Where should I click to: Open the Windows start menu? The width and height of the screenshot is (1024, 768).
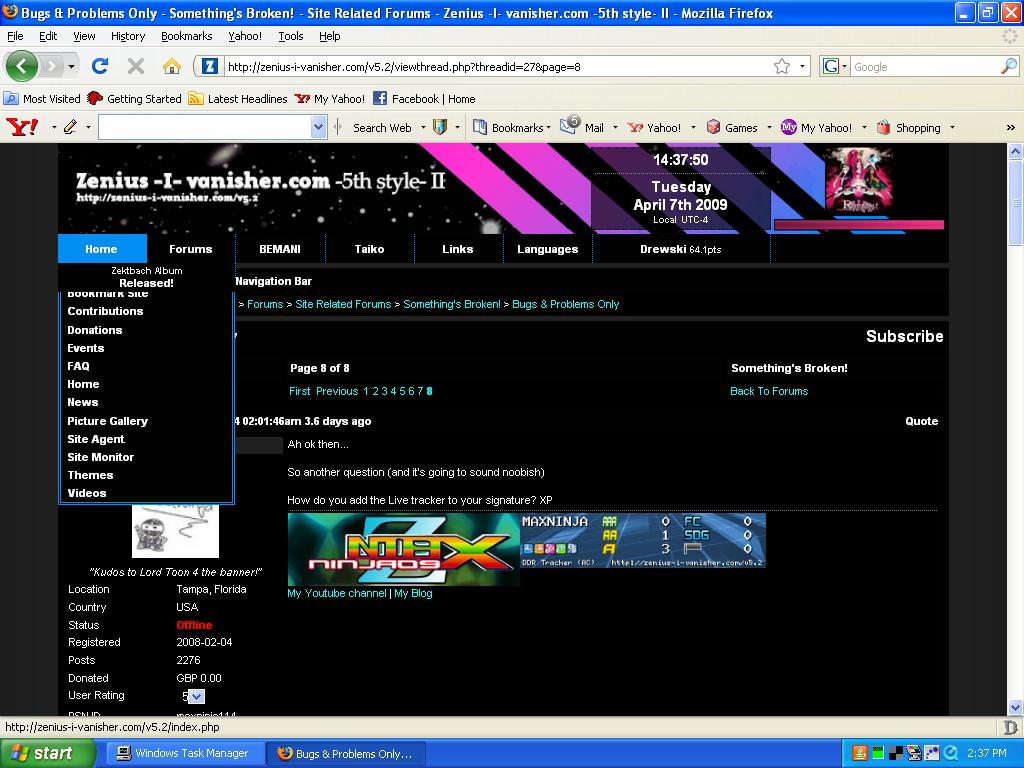(47, 753)
